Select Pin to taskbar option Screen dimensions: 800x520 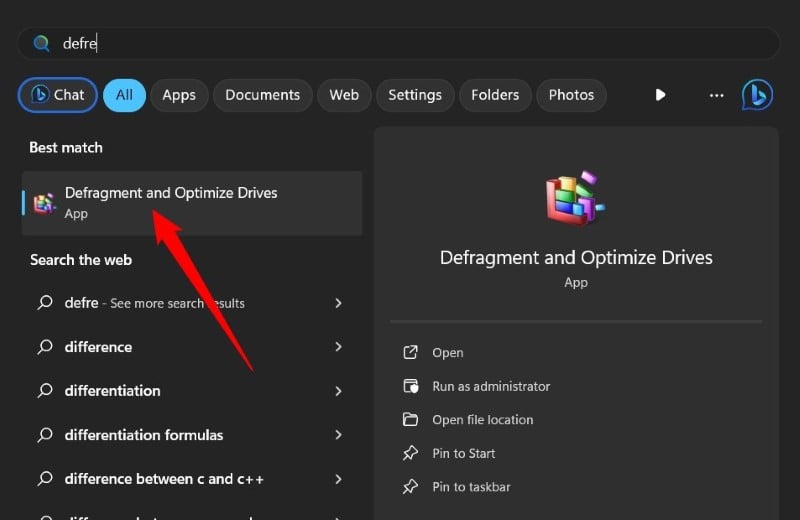pyautogui.click(x=470, y=487)
